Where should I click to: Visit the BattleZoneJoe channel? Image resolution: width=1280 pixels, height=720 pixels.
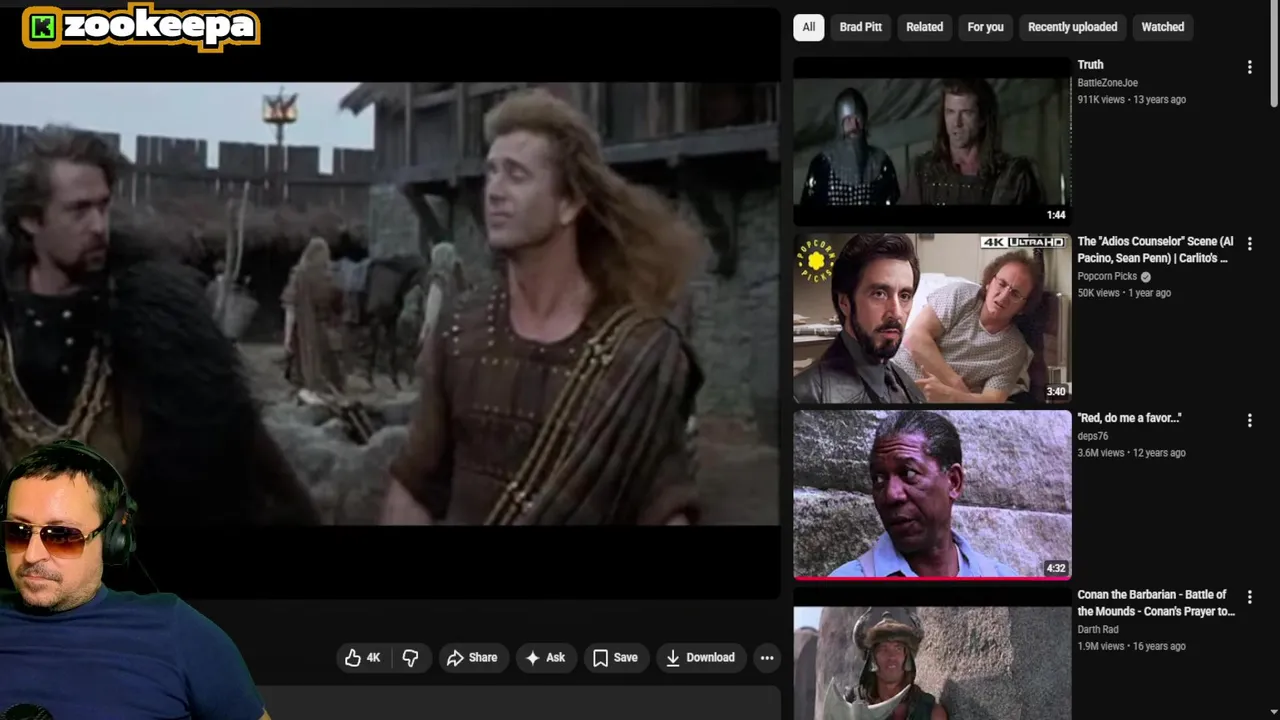(1107, 83)
